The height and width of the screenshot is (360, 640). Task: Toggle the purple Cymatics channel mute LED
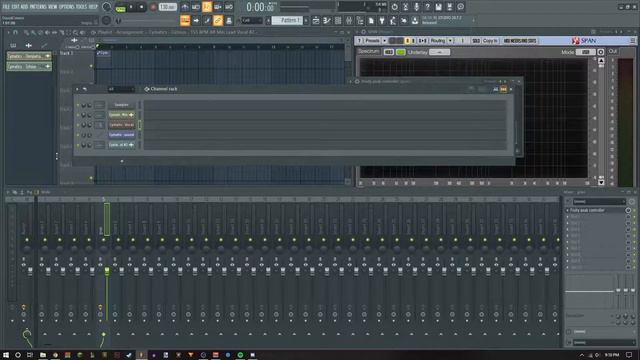pyautogui.click(x=78, y=135)
